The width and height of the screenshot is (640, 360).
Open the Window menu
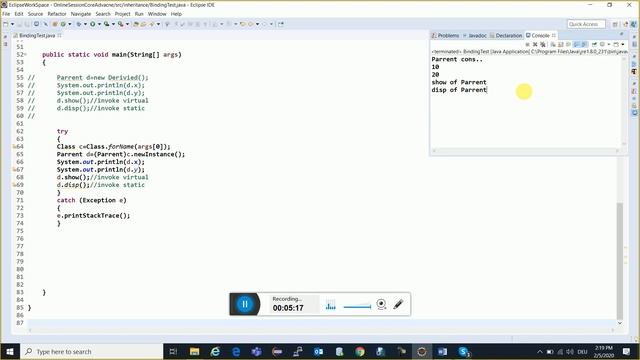pyautogui.click(x=157, y=14)
